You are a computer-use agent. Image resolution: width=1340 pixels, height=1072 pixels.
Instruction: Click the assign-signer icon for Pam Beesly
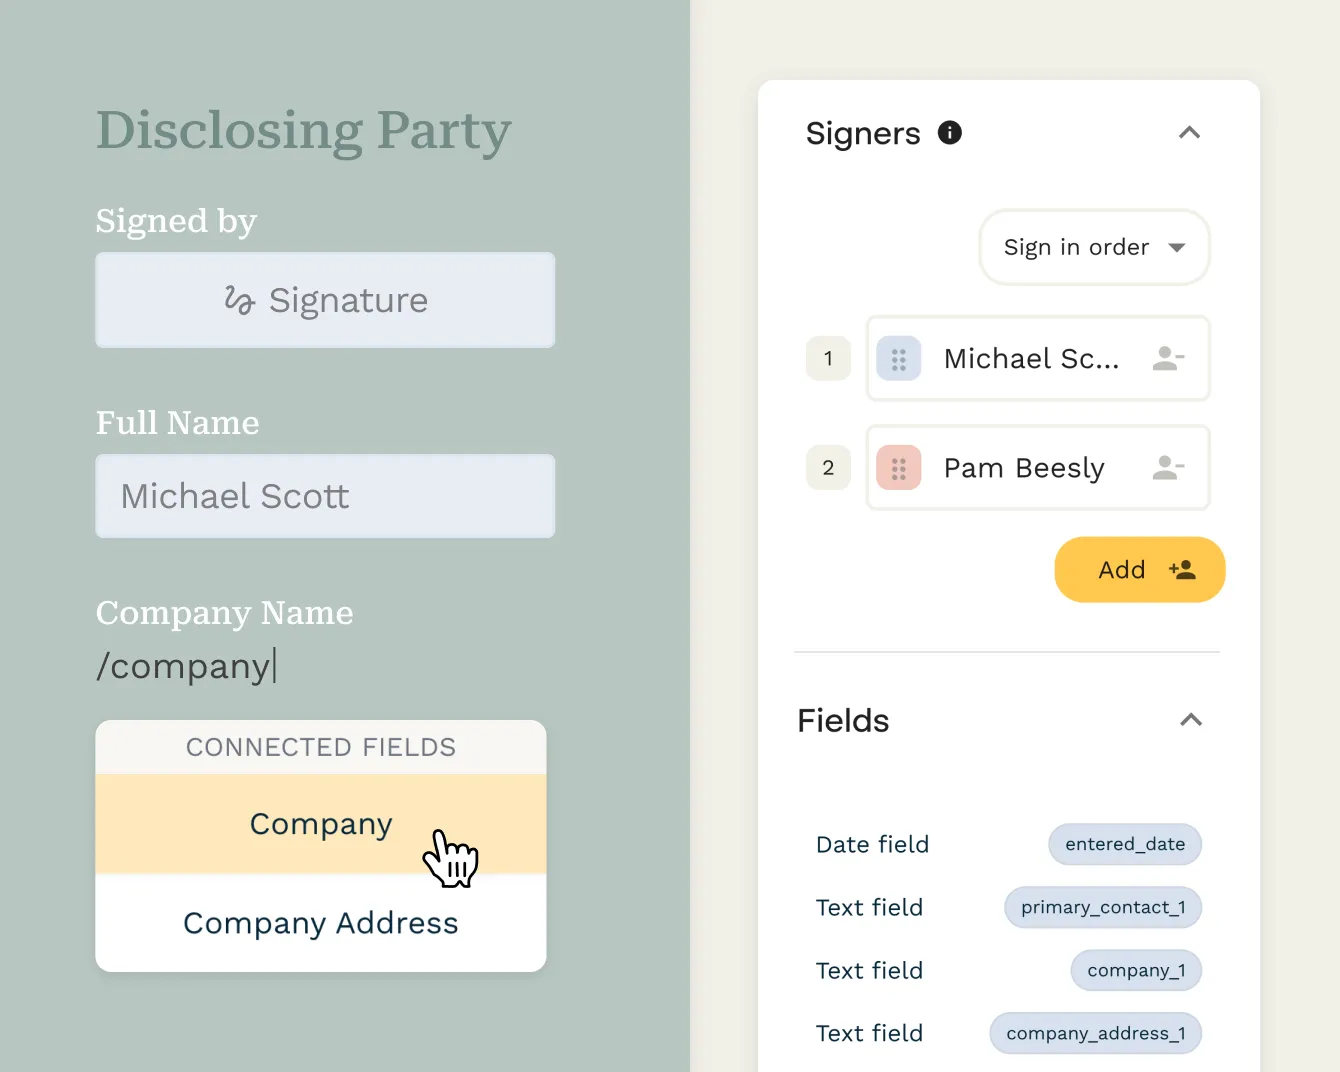click(x=1168, y=467)
